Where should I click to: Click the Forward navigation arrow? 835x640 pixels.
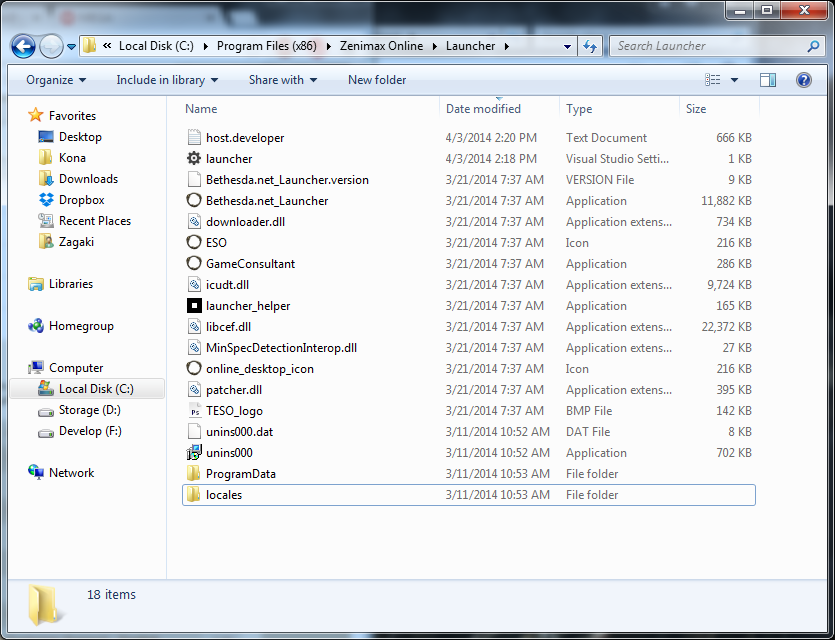click(52, 46)
